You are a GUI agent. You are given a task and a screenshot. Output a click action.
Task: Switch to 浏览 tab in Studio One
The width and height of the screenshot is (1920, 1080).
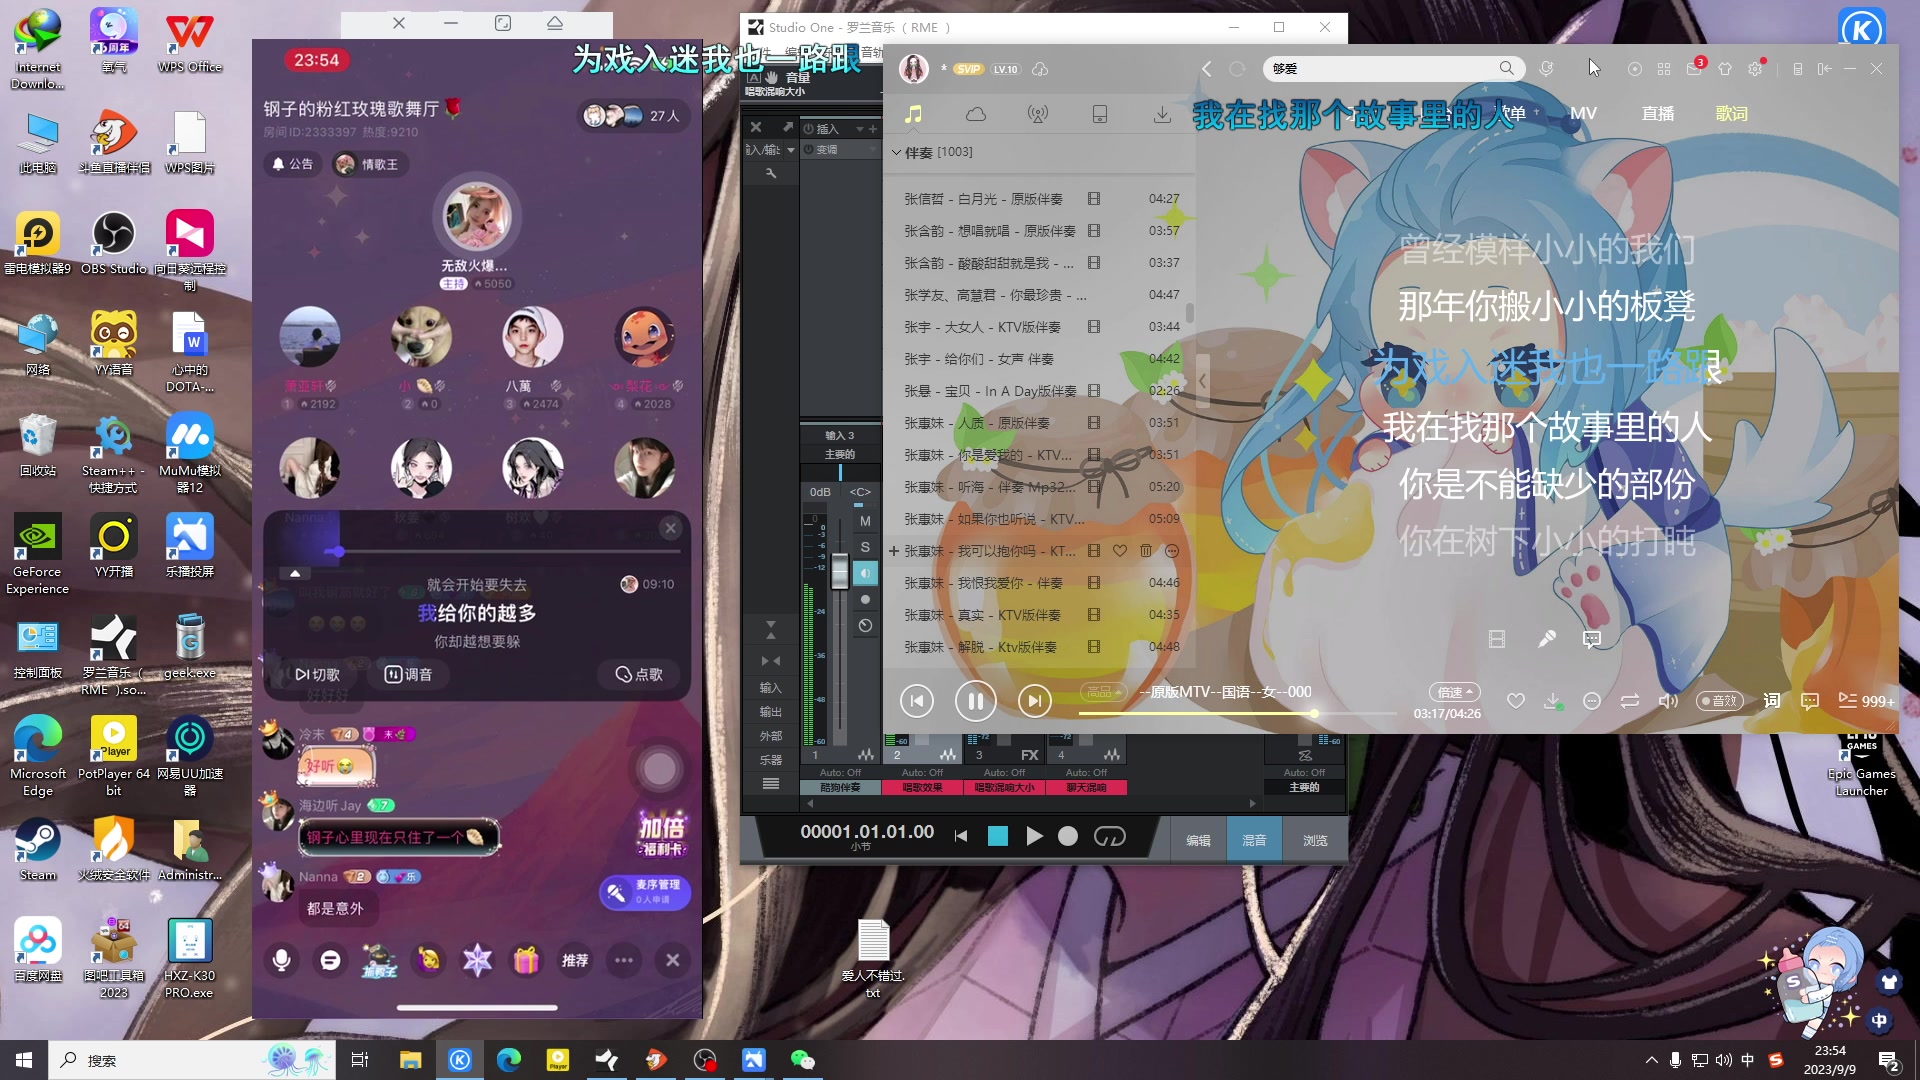click(1315, 840)
